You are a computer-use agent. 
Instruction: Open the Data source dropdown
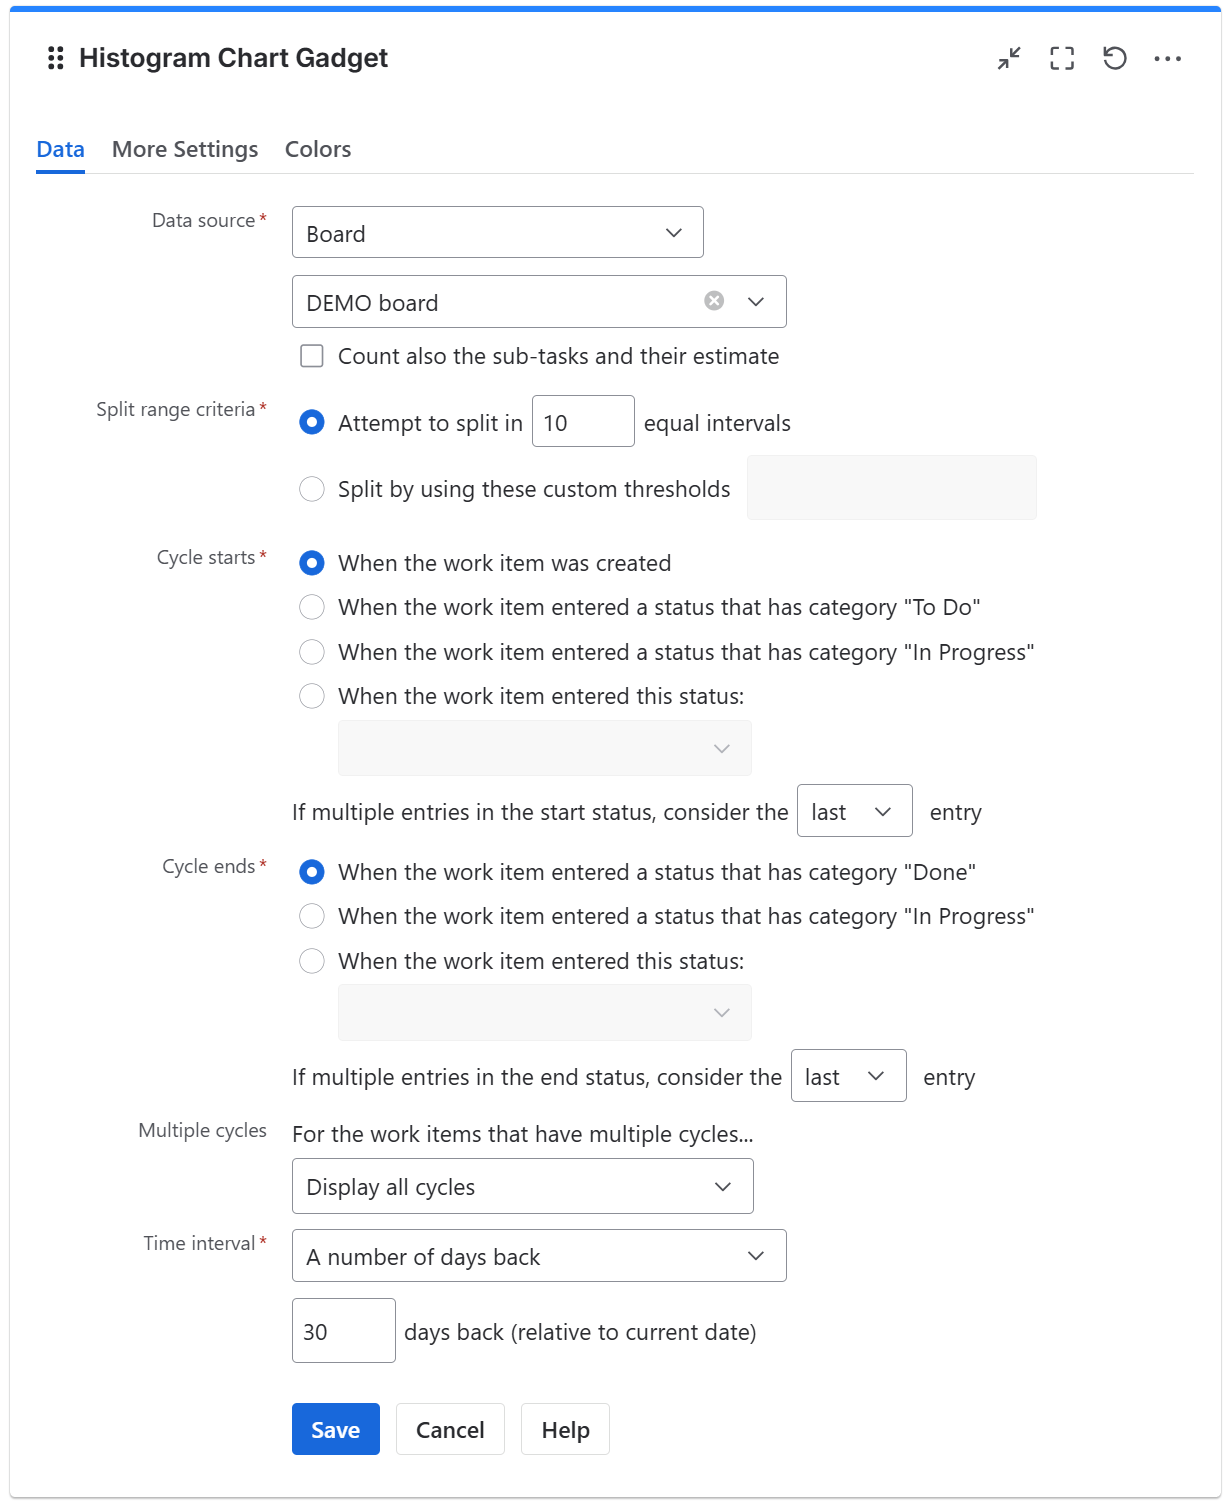pos(497,232)
